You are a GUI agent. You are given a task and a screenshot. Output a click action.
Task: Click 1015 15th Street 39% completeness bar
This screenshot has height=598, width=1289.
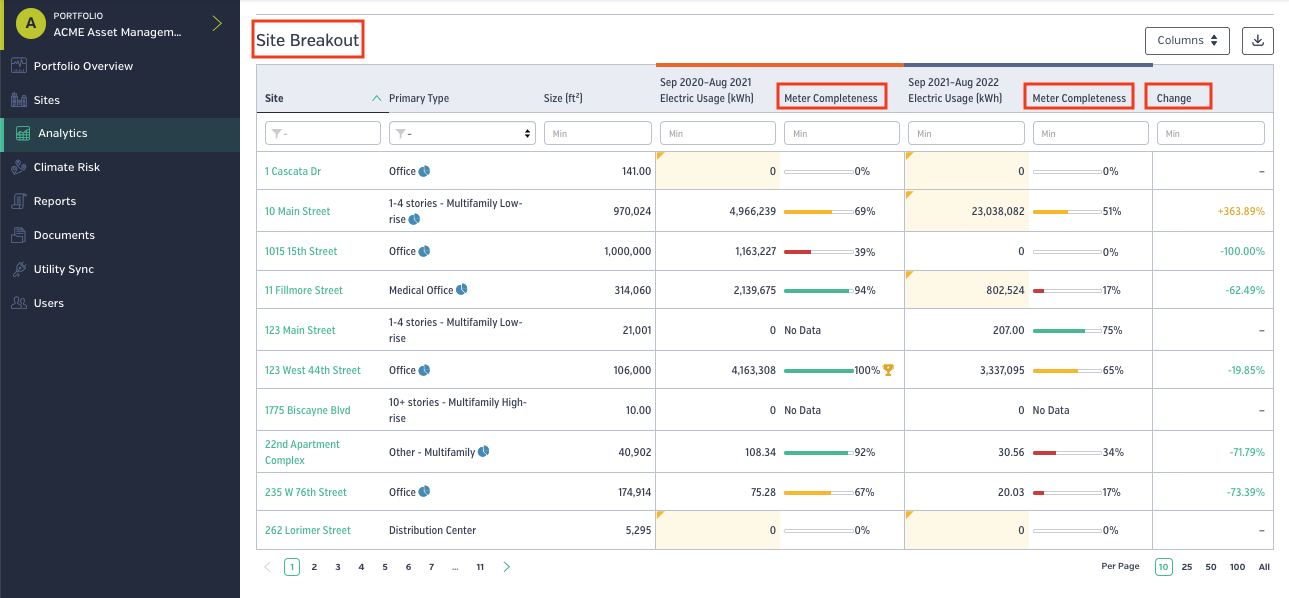[x=818, y=252]
